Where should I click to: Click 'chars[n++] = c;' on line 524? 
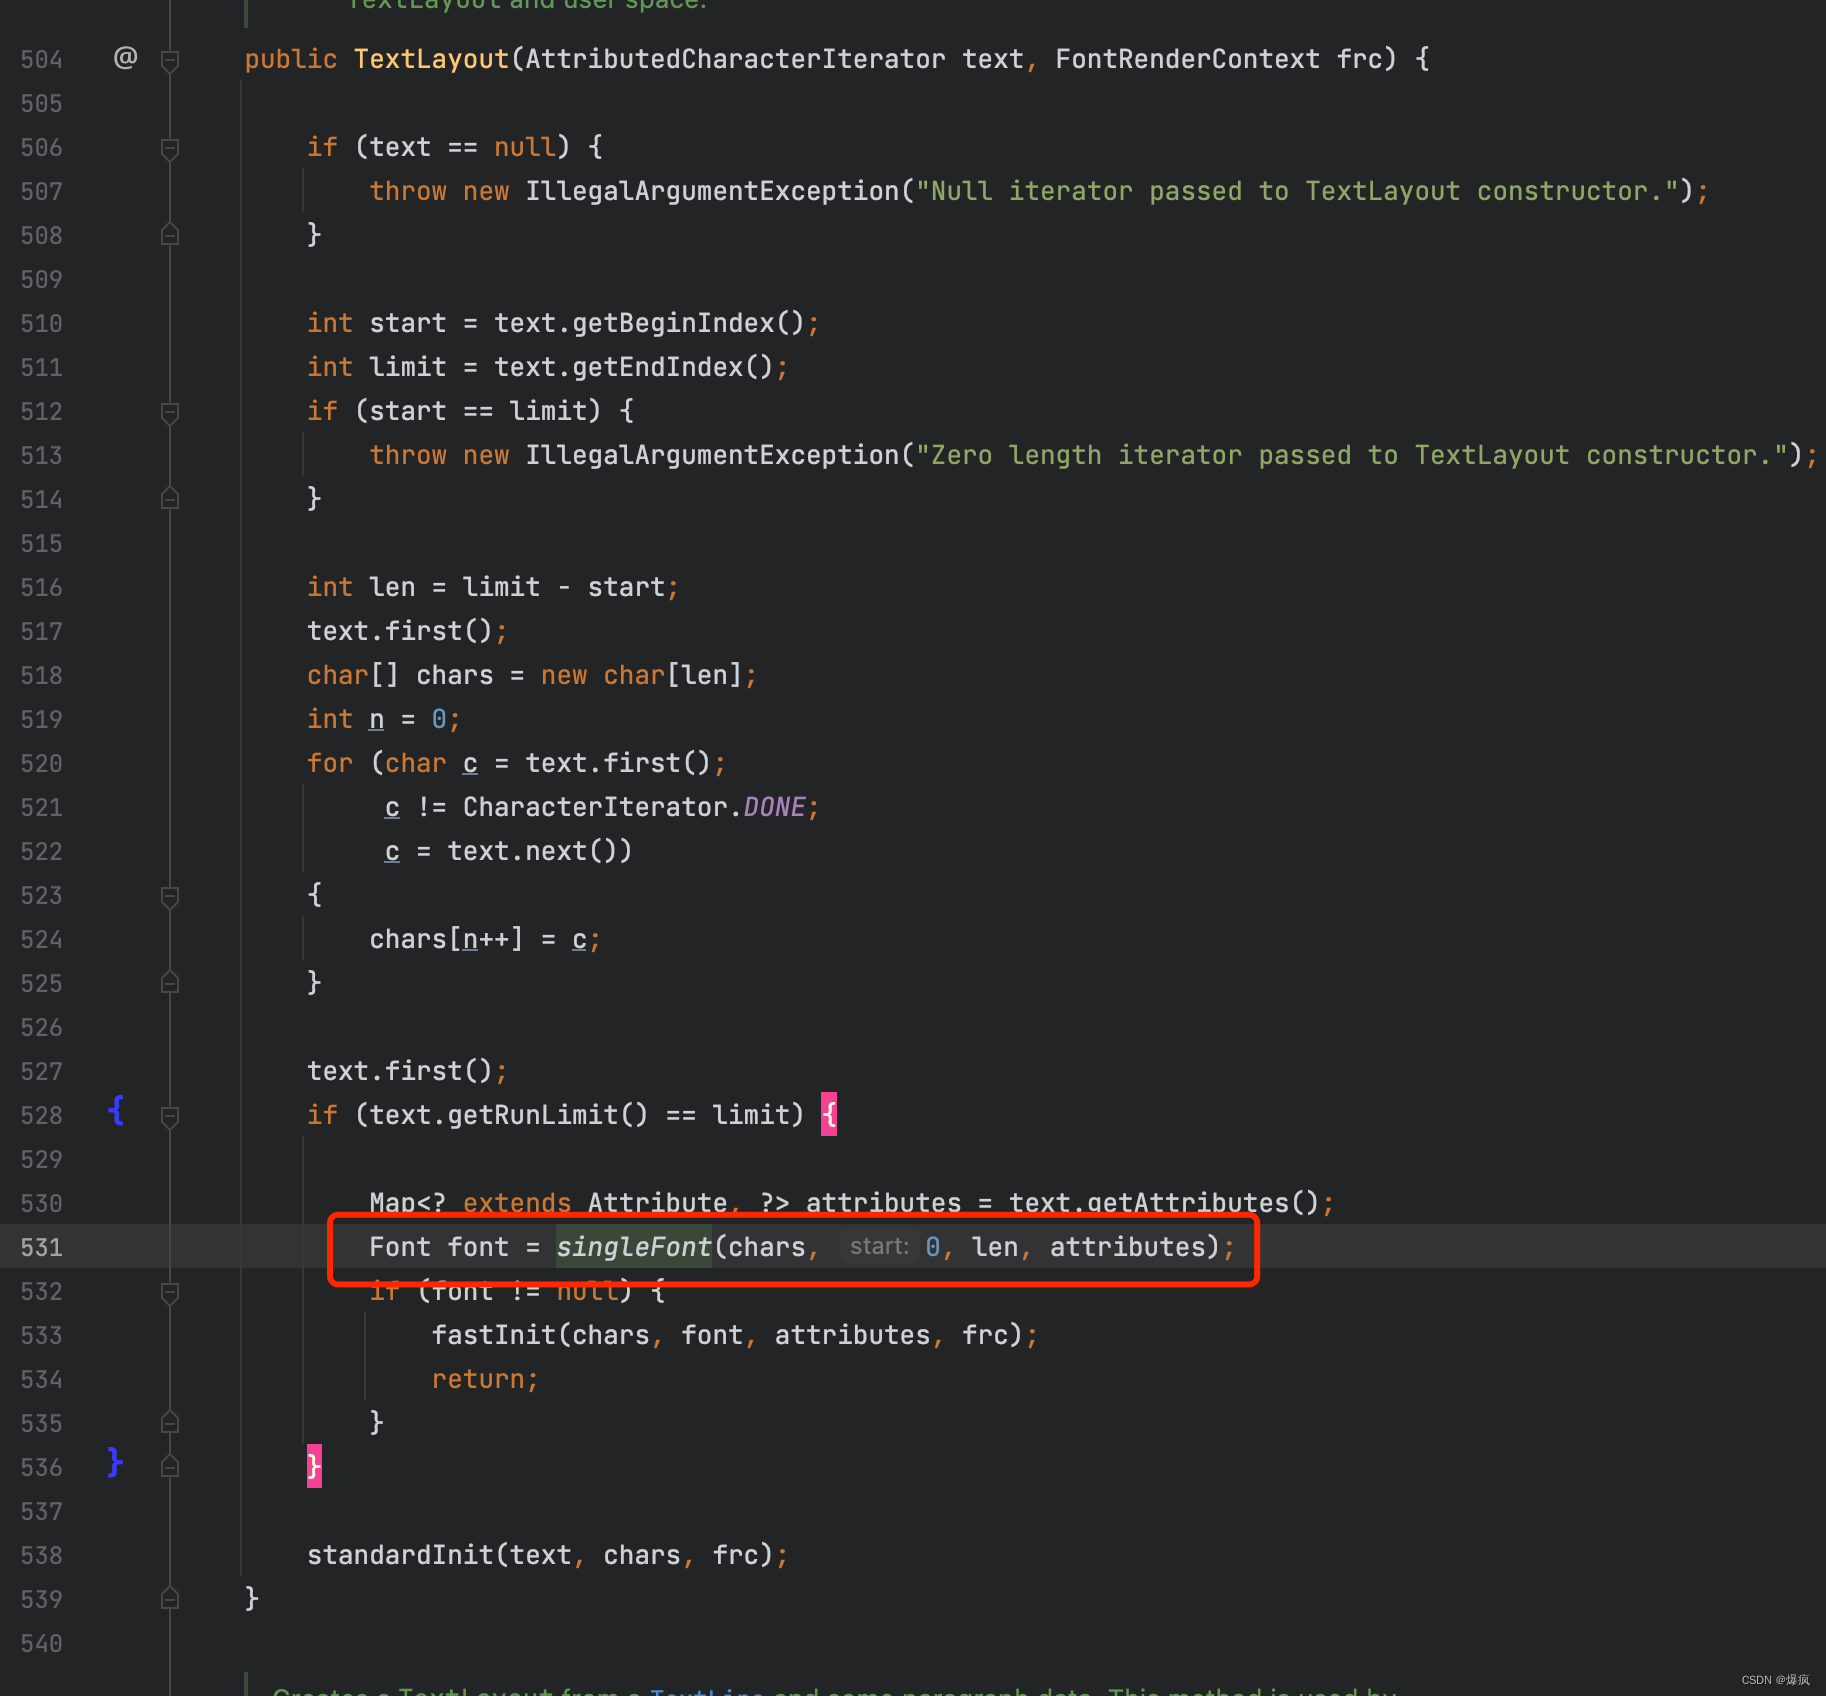click(x=485, y=939)
